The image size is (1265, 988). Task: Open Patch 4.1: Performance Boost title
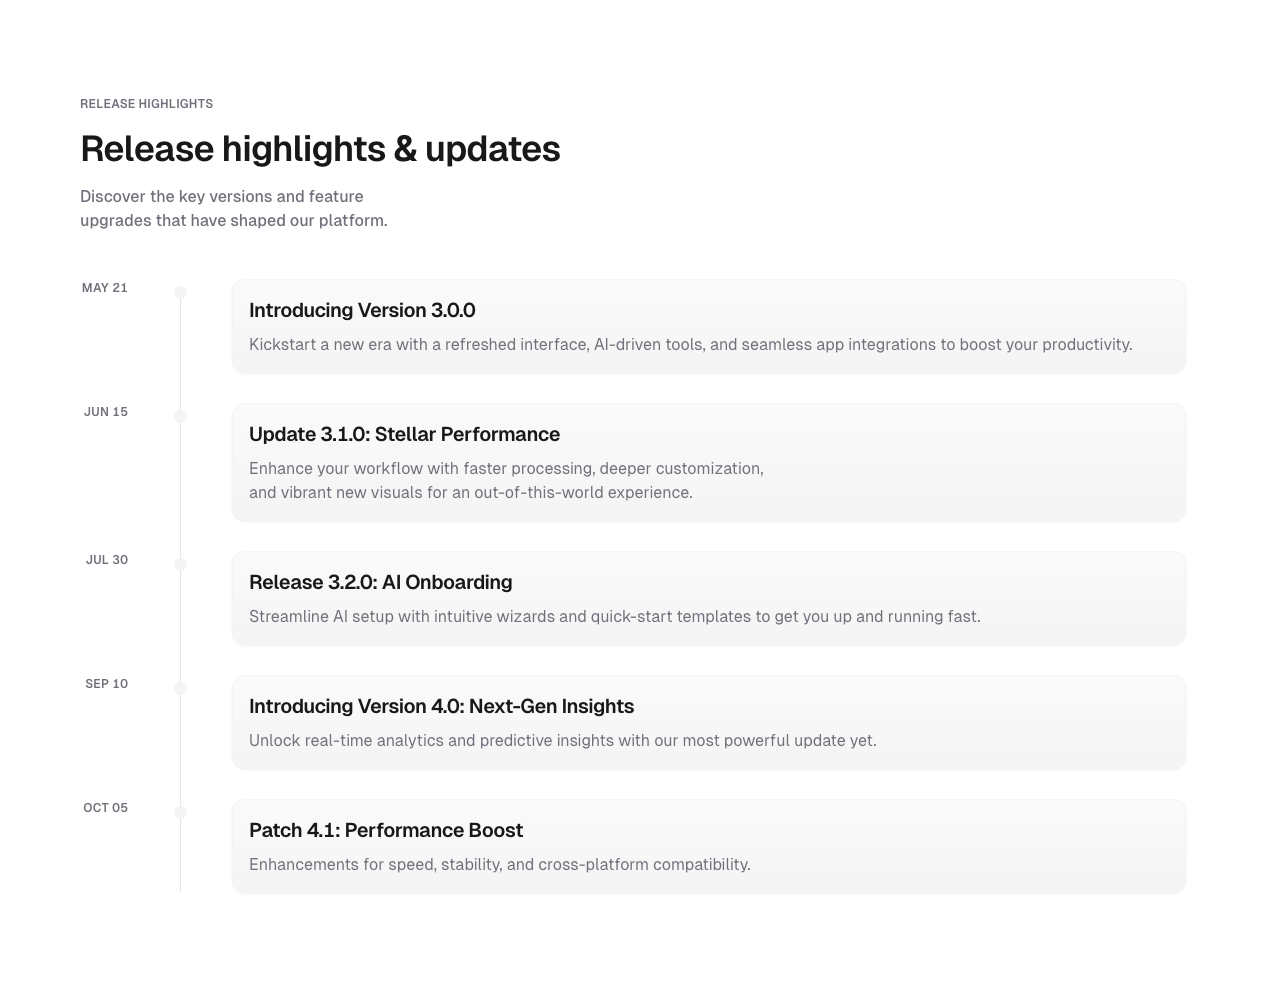pyautogui.click(x=386, y=830)
